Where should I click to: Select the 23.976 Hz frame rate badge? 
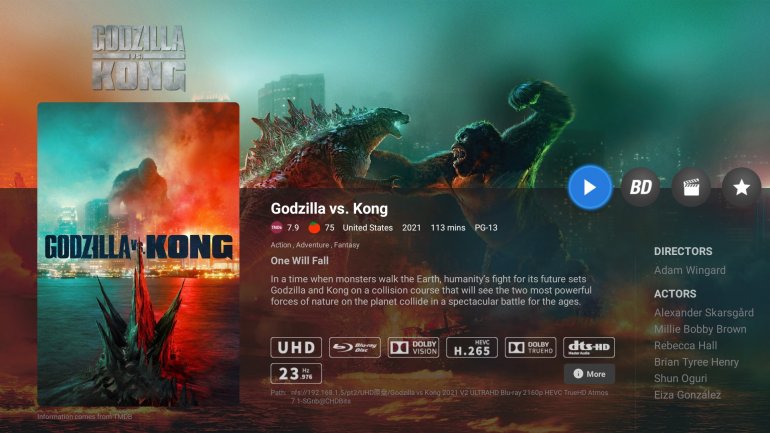tap(296, 374)
